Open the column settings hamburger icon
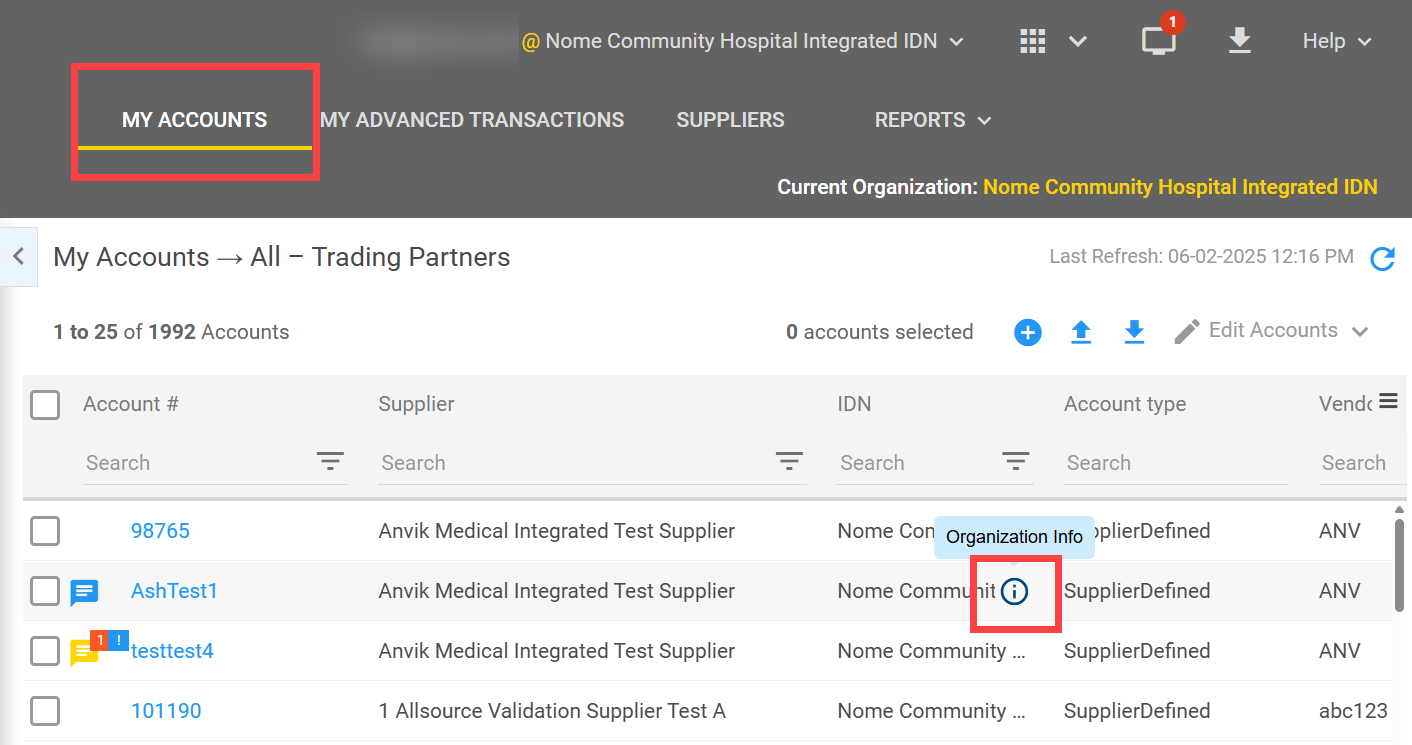Image resolution: width=1412 pixels, height=745 pixels. [x=1389, y=400]
